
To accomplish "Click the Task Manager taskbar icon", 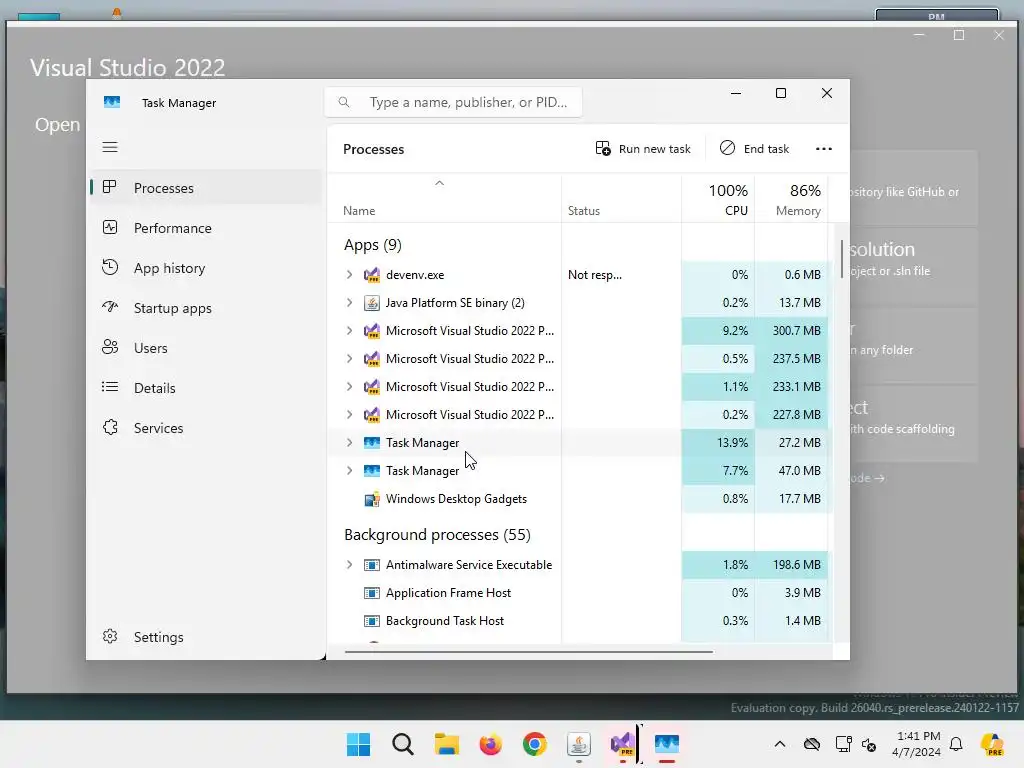I will pyautogui.click(x=667, y=744).
